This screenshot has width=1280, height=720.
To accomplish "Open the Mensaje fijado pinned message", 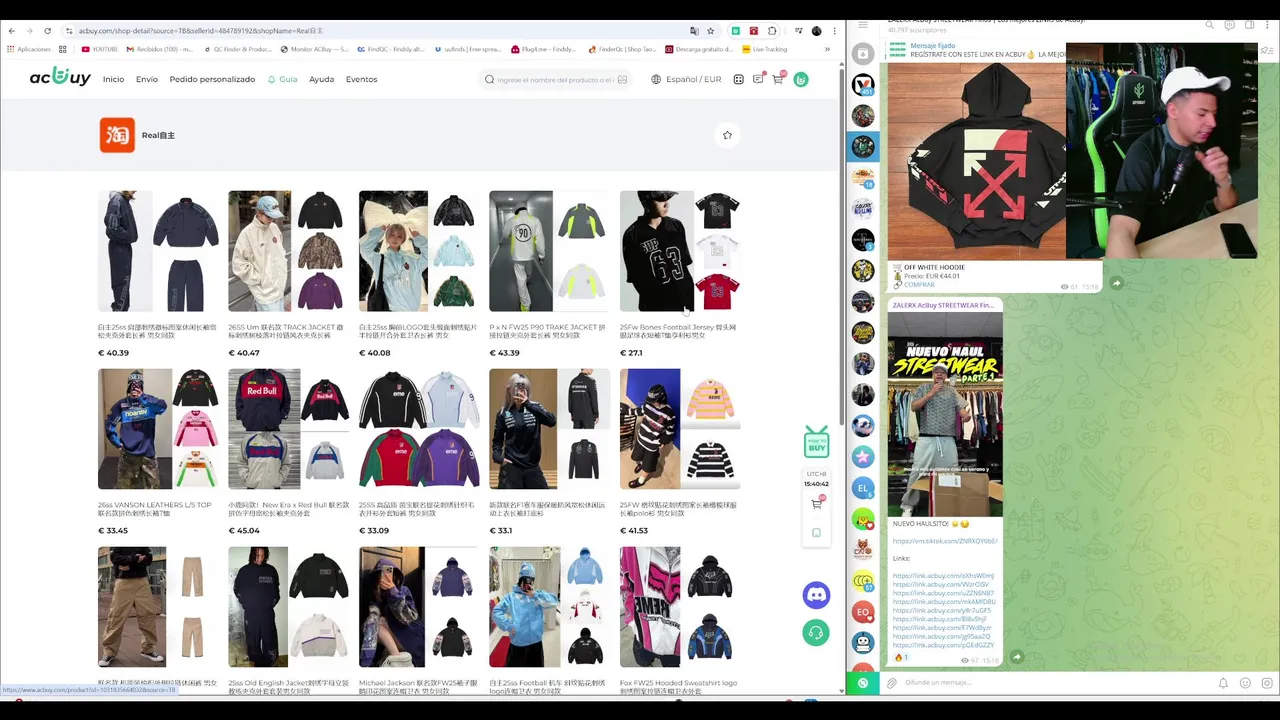I will click(x=975, y=50).
